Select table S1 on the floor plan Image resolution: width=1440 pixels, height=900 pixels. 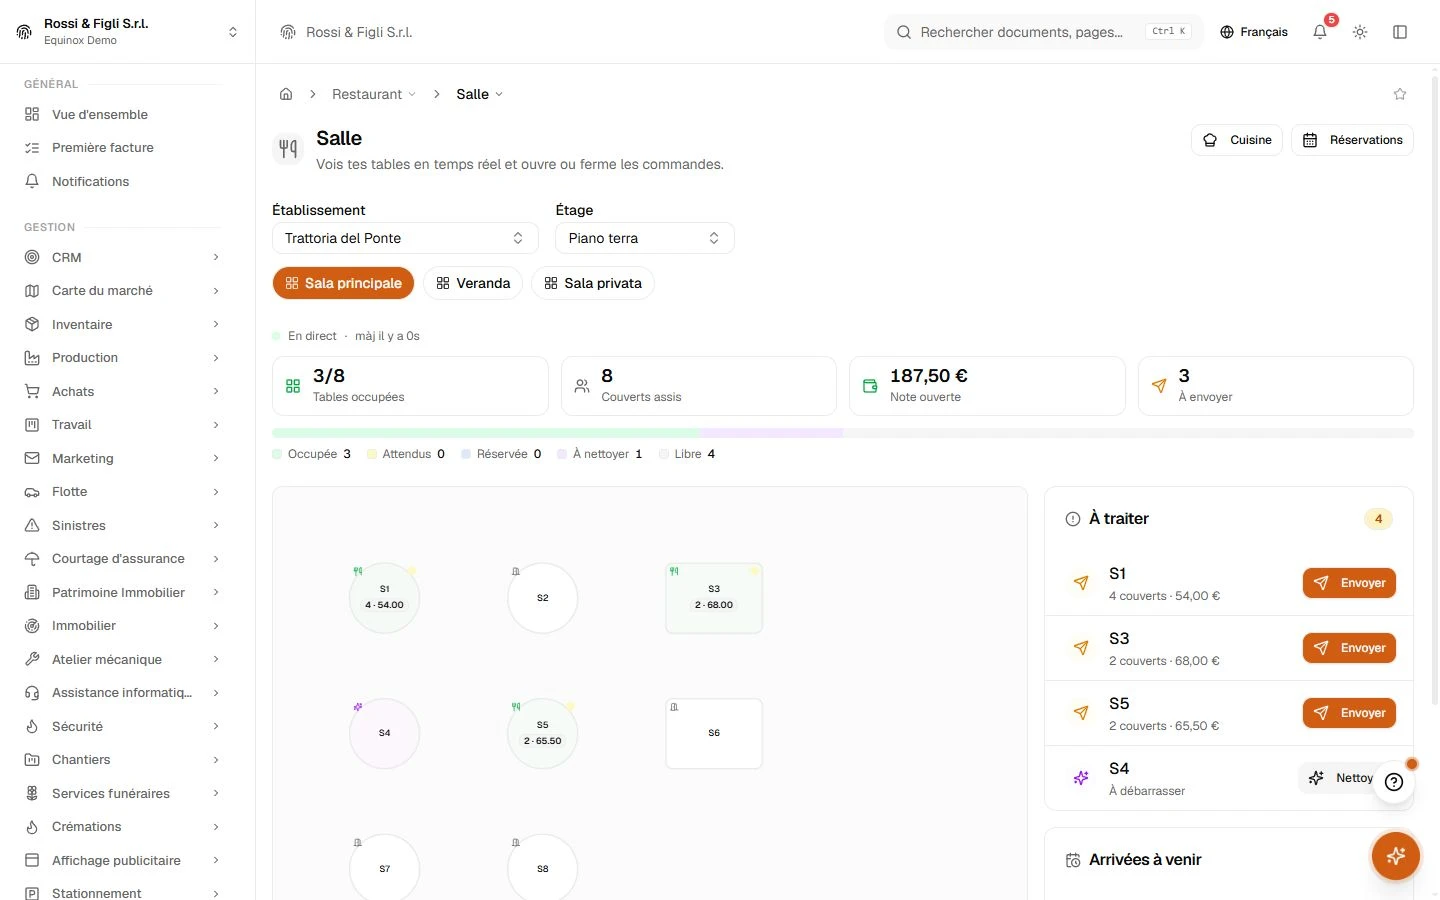384,598
